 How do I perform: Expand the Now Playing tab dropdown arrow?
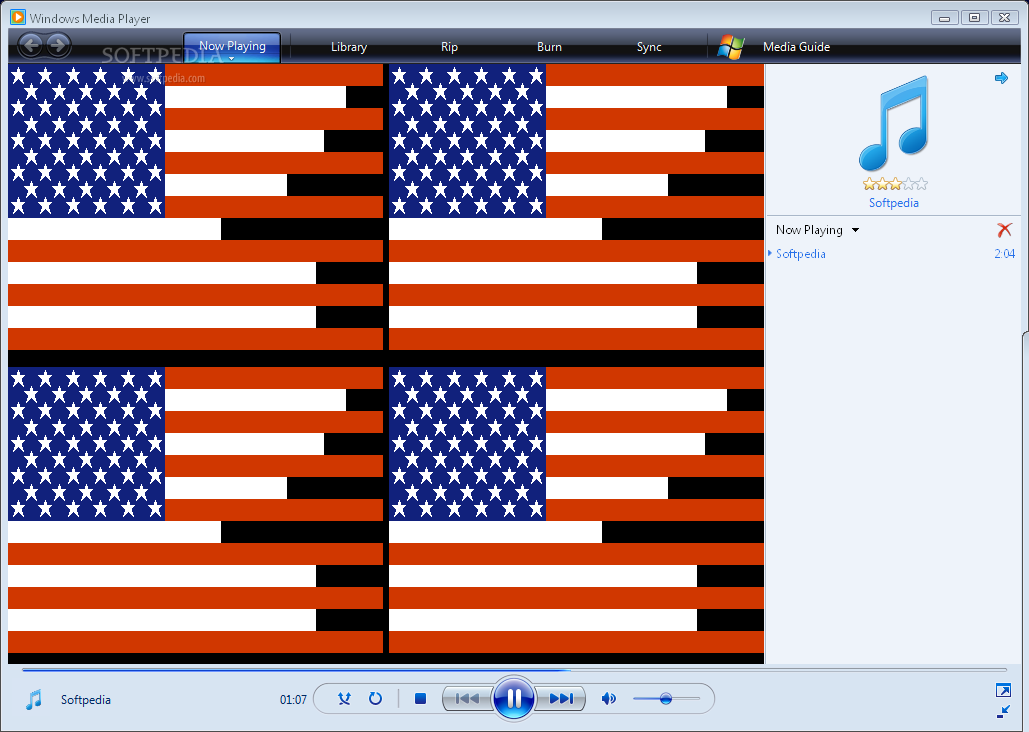pos(232,59)
